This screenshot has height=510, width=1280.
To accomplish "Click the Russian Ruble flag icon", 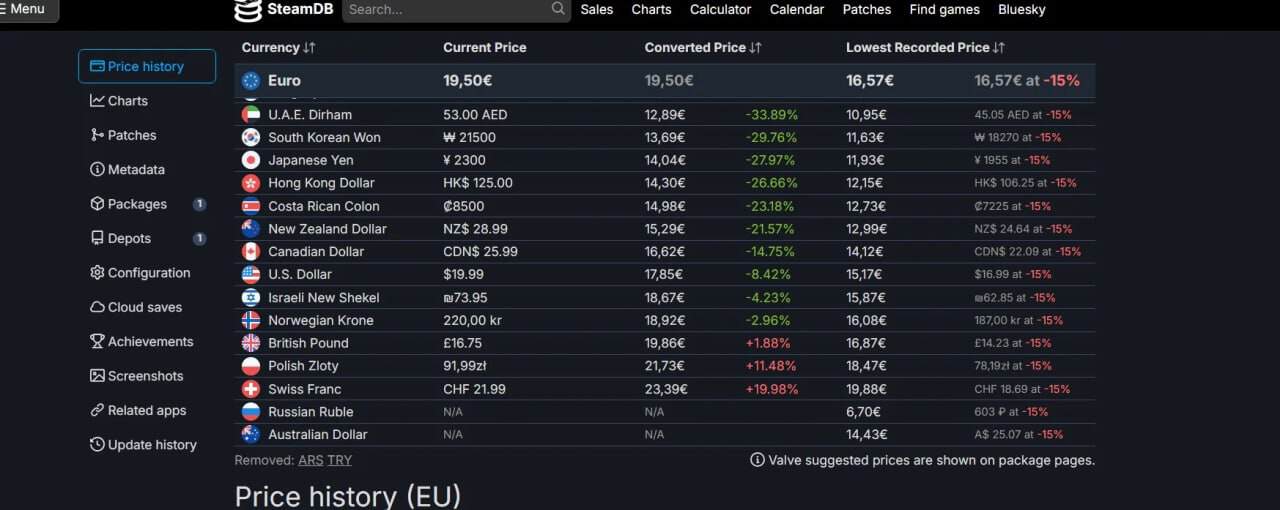I will tap(251, 412).
